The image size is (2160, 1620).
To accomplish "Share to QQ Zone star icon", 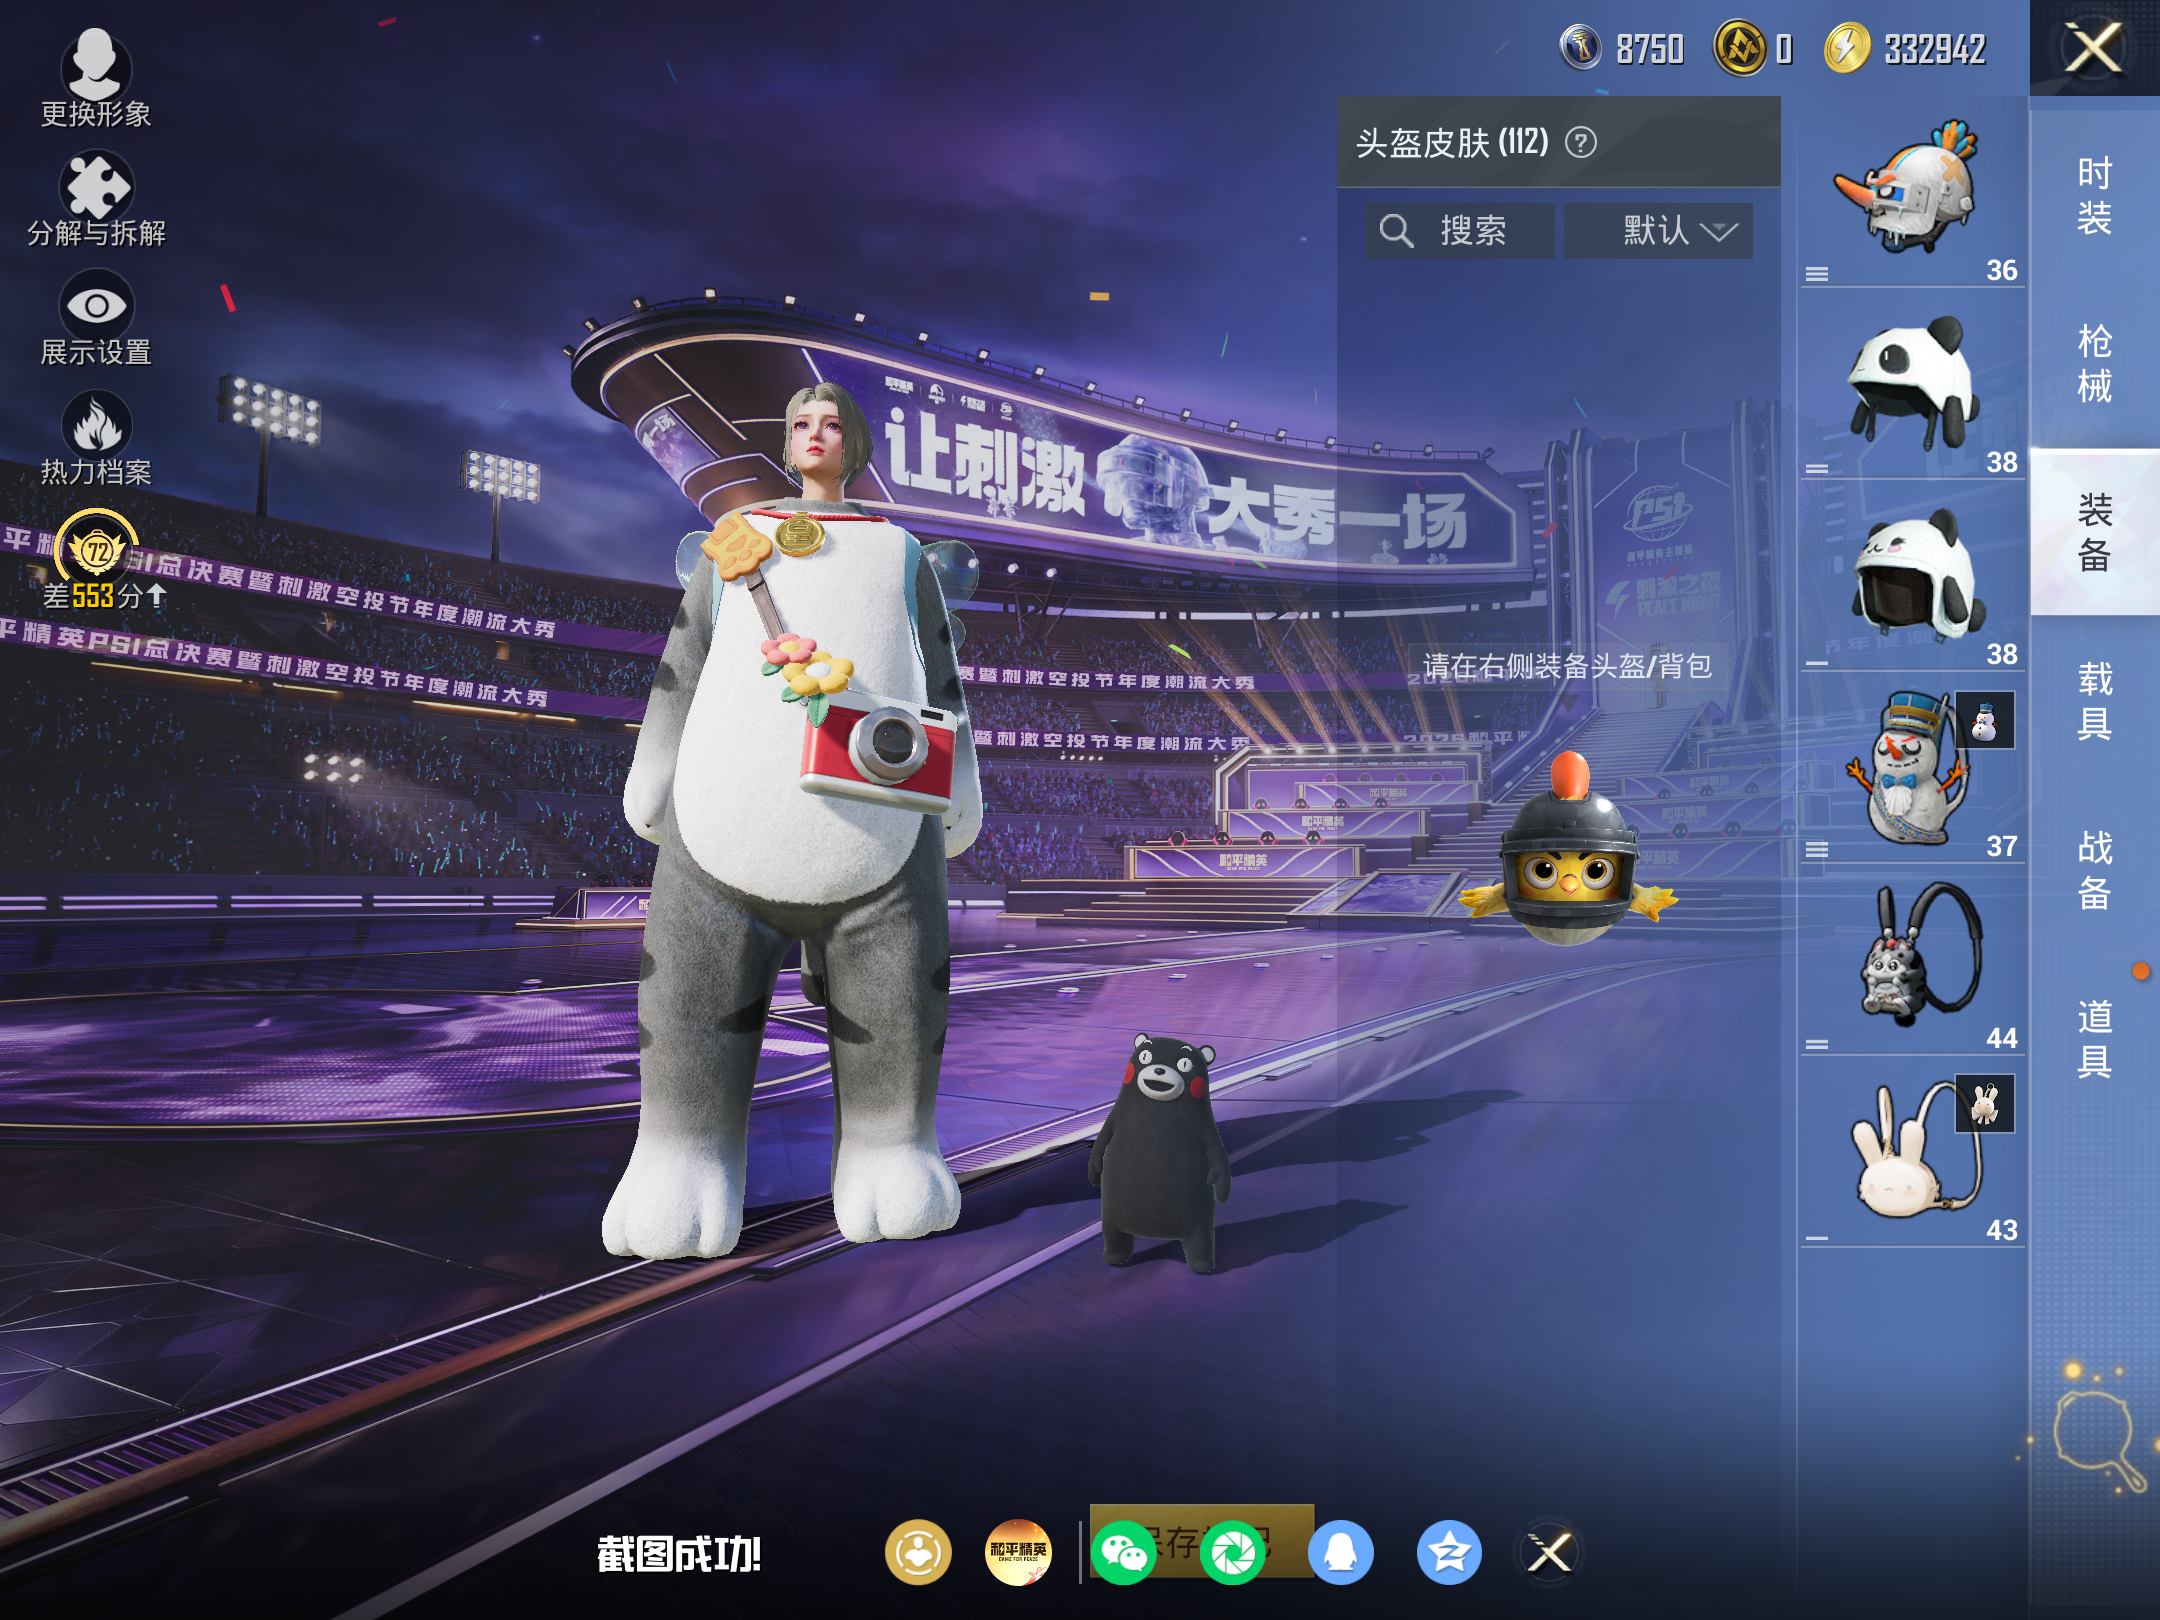I will (1449, 1552).
